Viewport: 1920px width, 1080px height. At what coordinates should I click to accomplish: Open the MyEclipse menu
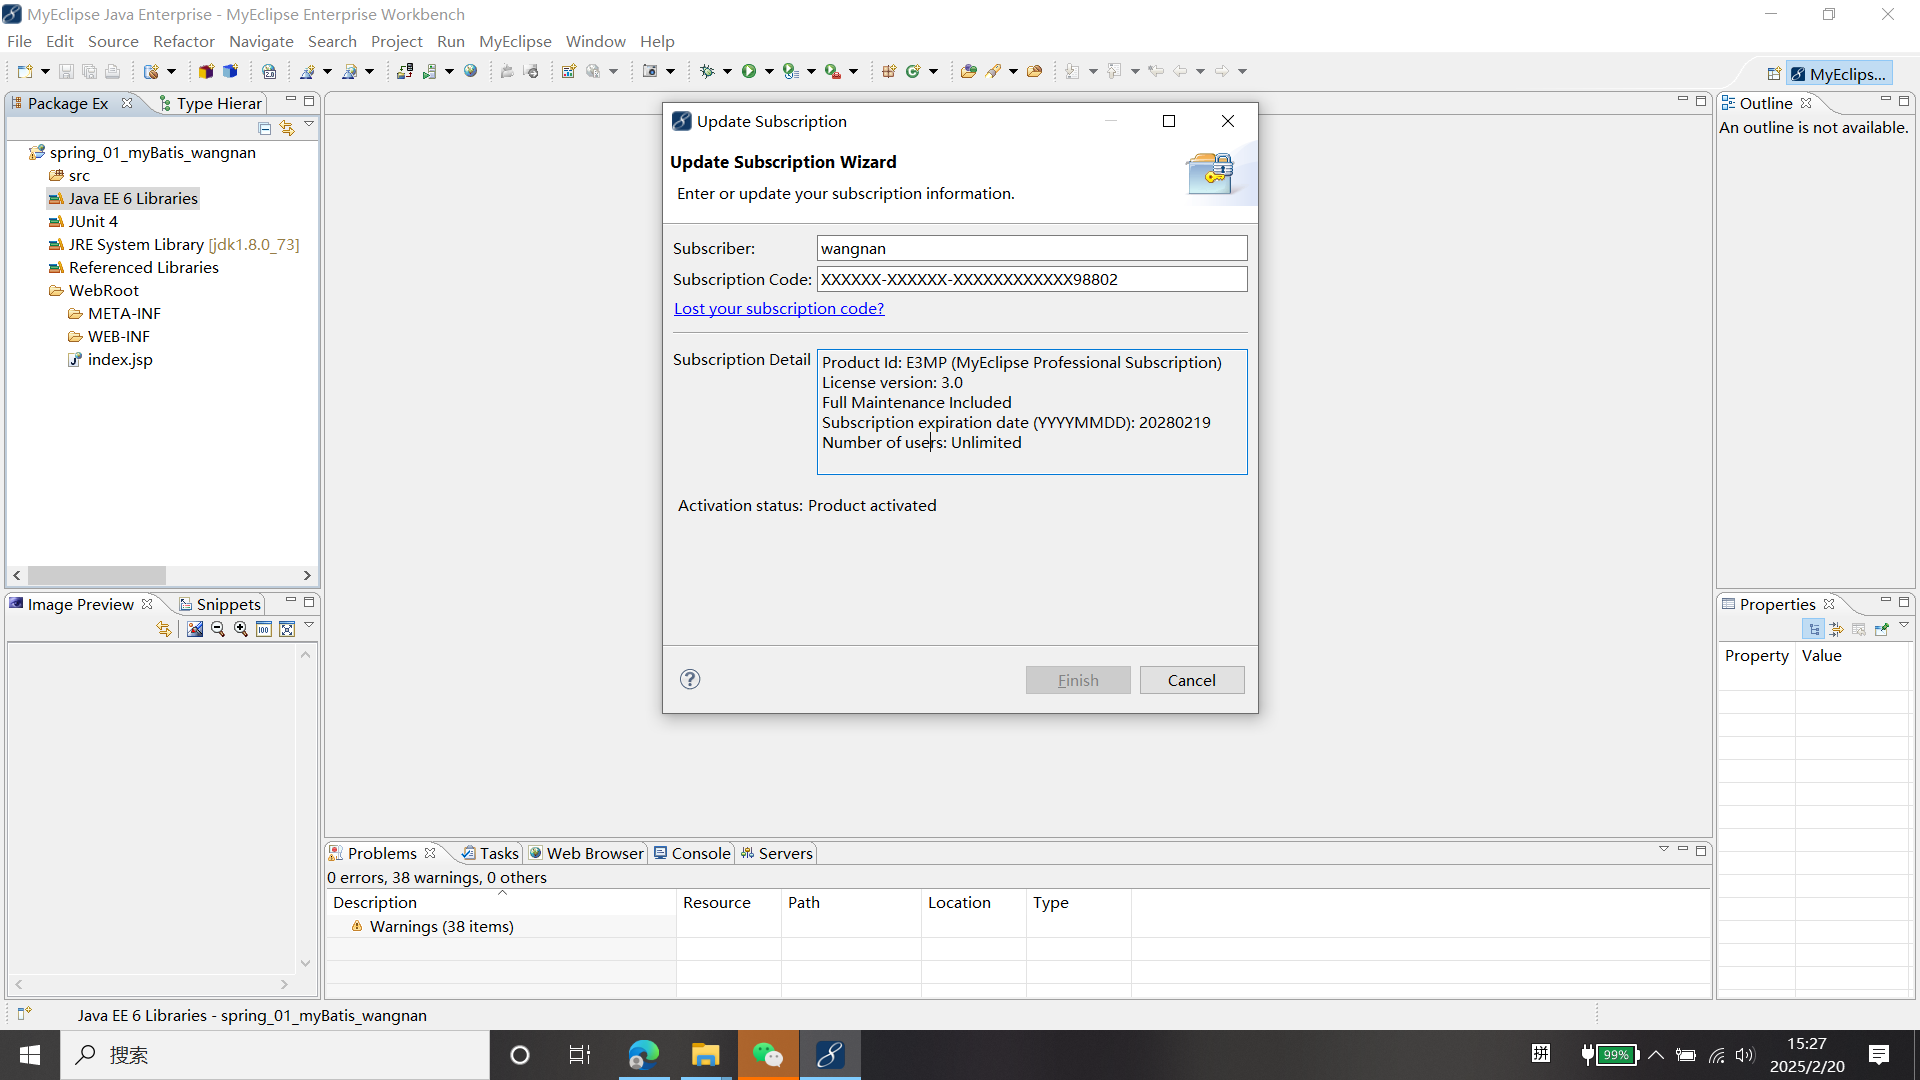pyautogui.click(x=515, y=41)
